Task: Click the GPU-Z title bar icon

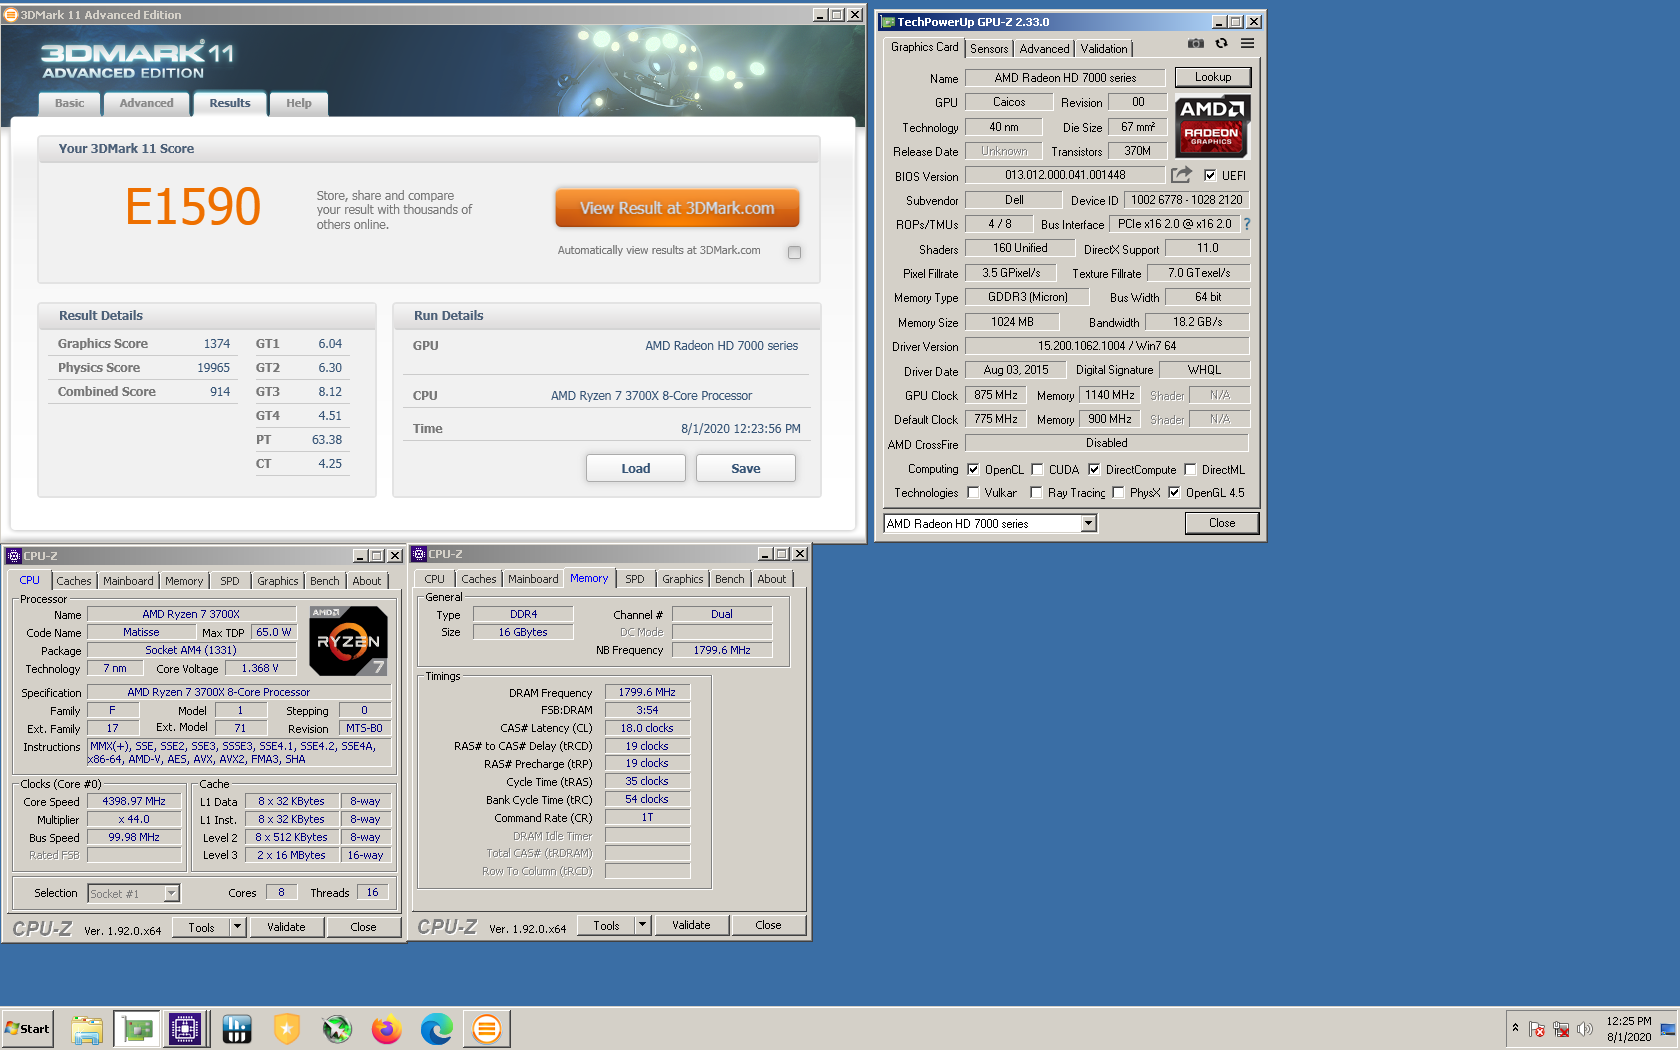Action: coord(888,22)
